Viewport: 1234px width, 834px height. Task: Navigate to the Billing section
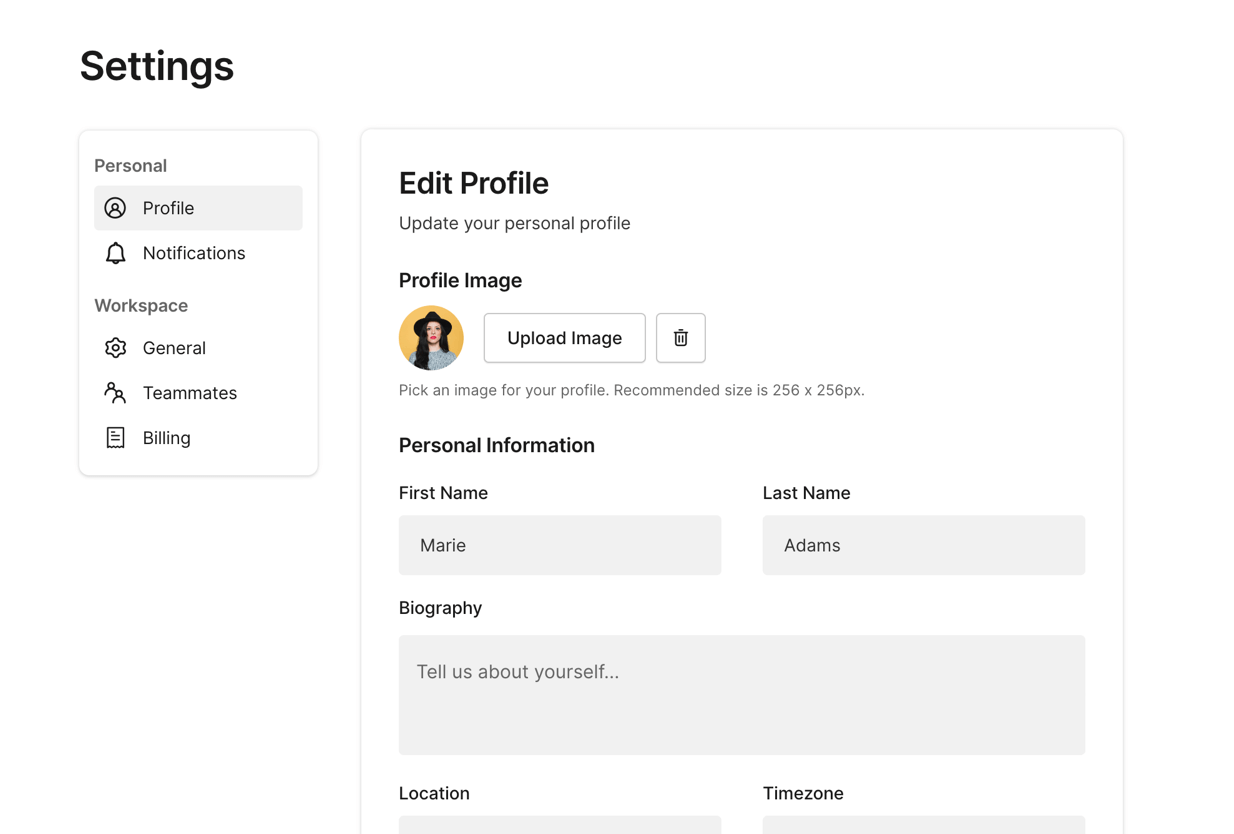166,438
